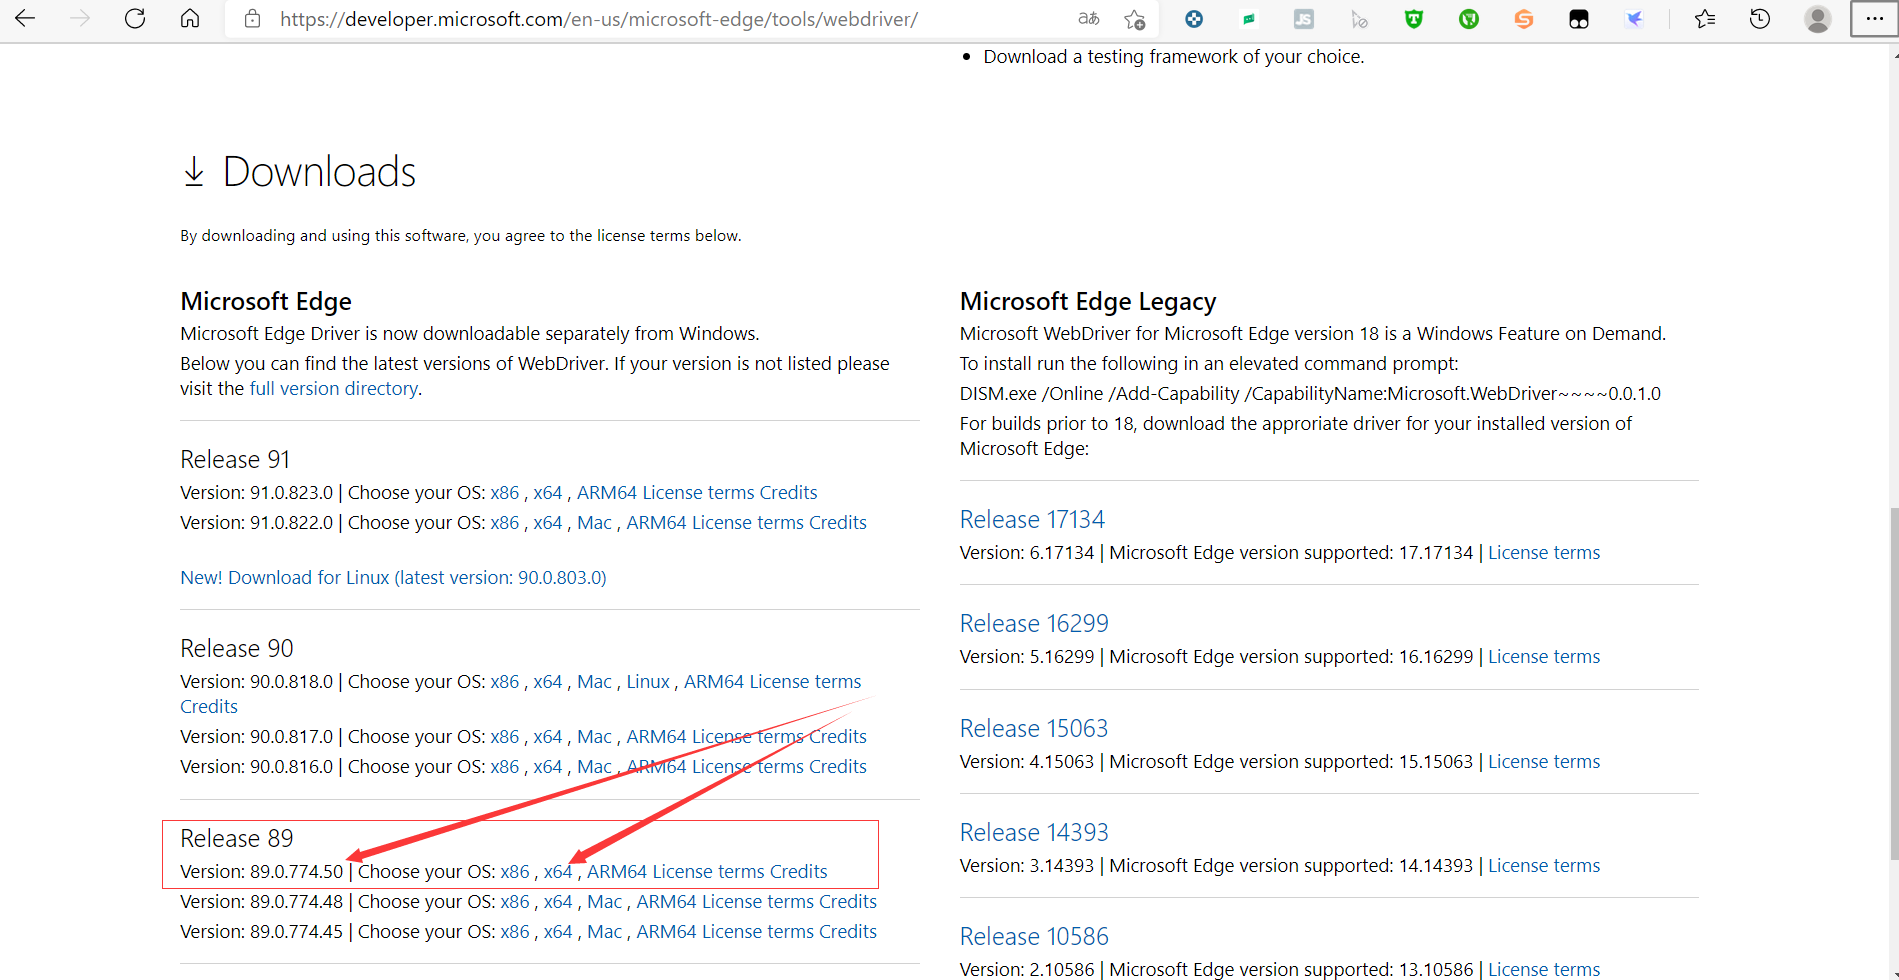Download Mac driver for version 91.0.822.0
The height and width of the screenshot is (980, 1899).
click(594, 522)
